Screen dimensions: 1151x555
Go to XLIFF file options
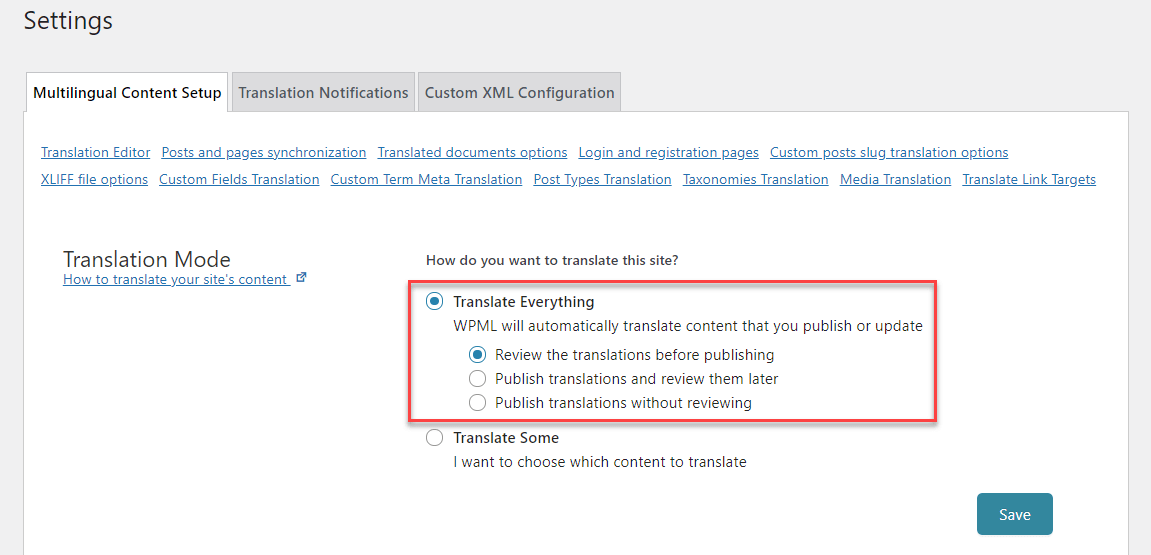point(94,180)
